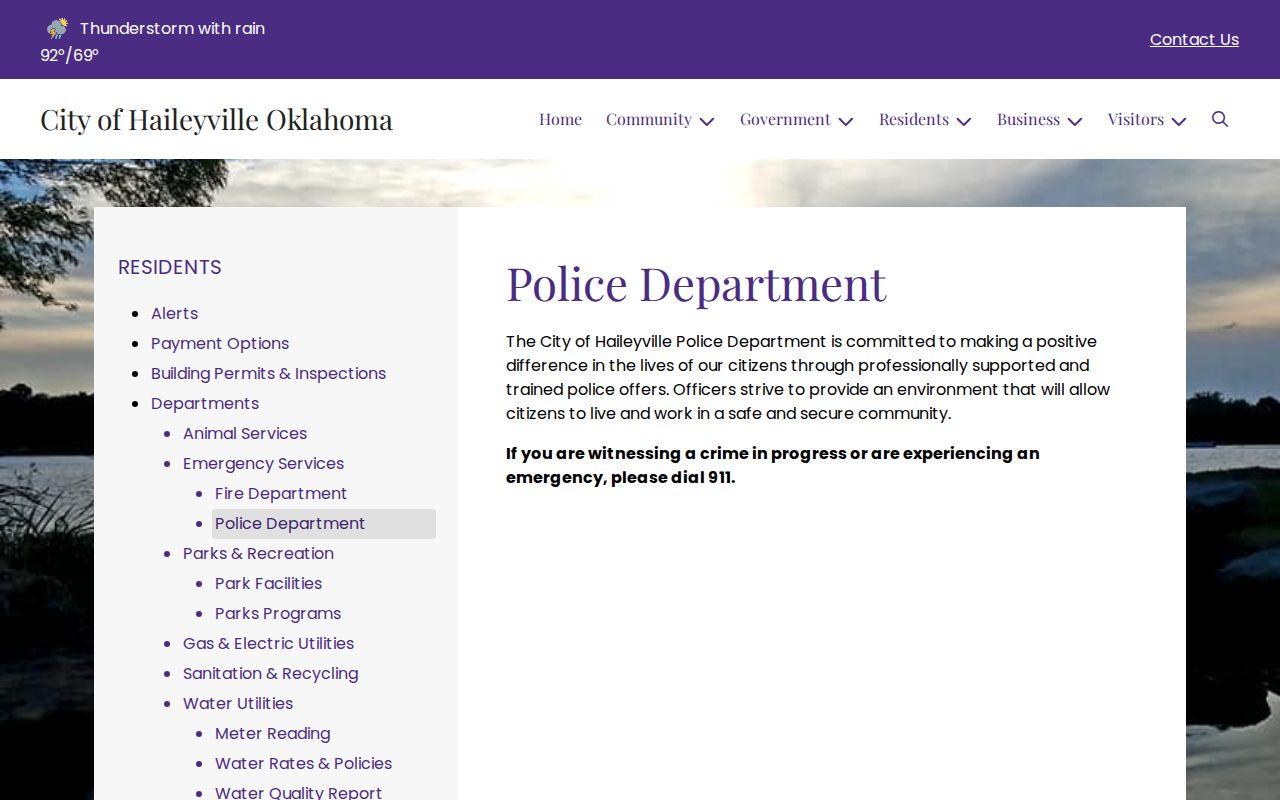1280x800 pixels.
Task: Go to Fire Department page
Action: click(x=281, y=493)
